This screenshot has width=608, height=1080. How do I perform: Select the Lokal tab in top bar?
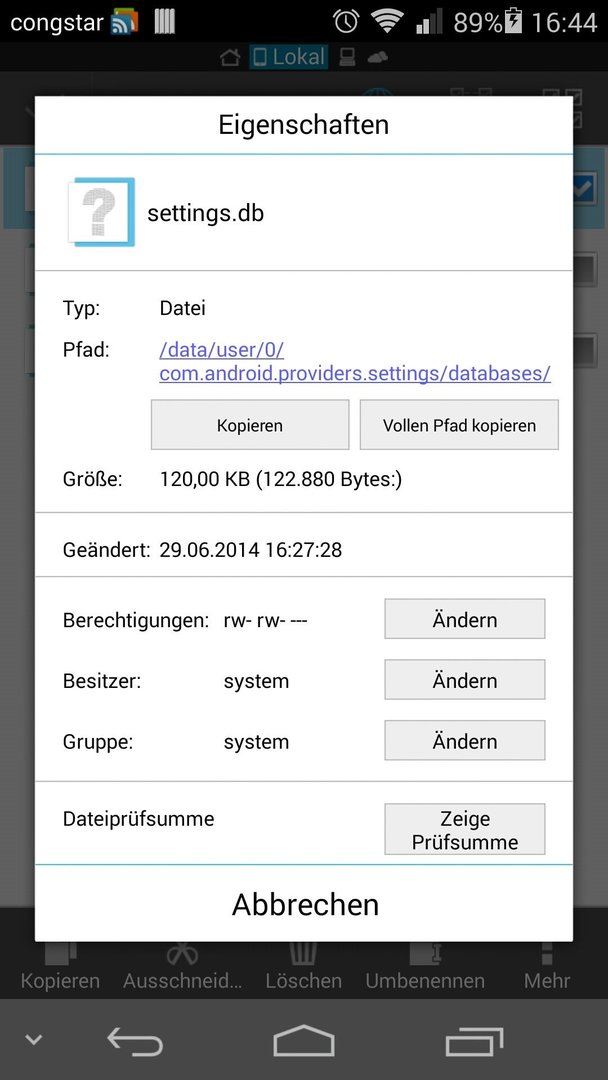pyautogui.click(x=289, y=57)
